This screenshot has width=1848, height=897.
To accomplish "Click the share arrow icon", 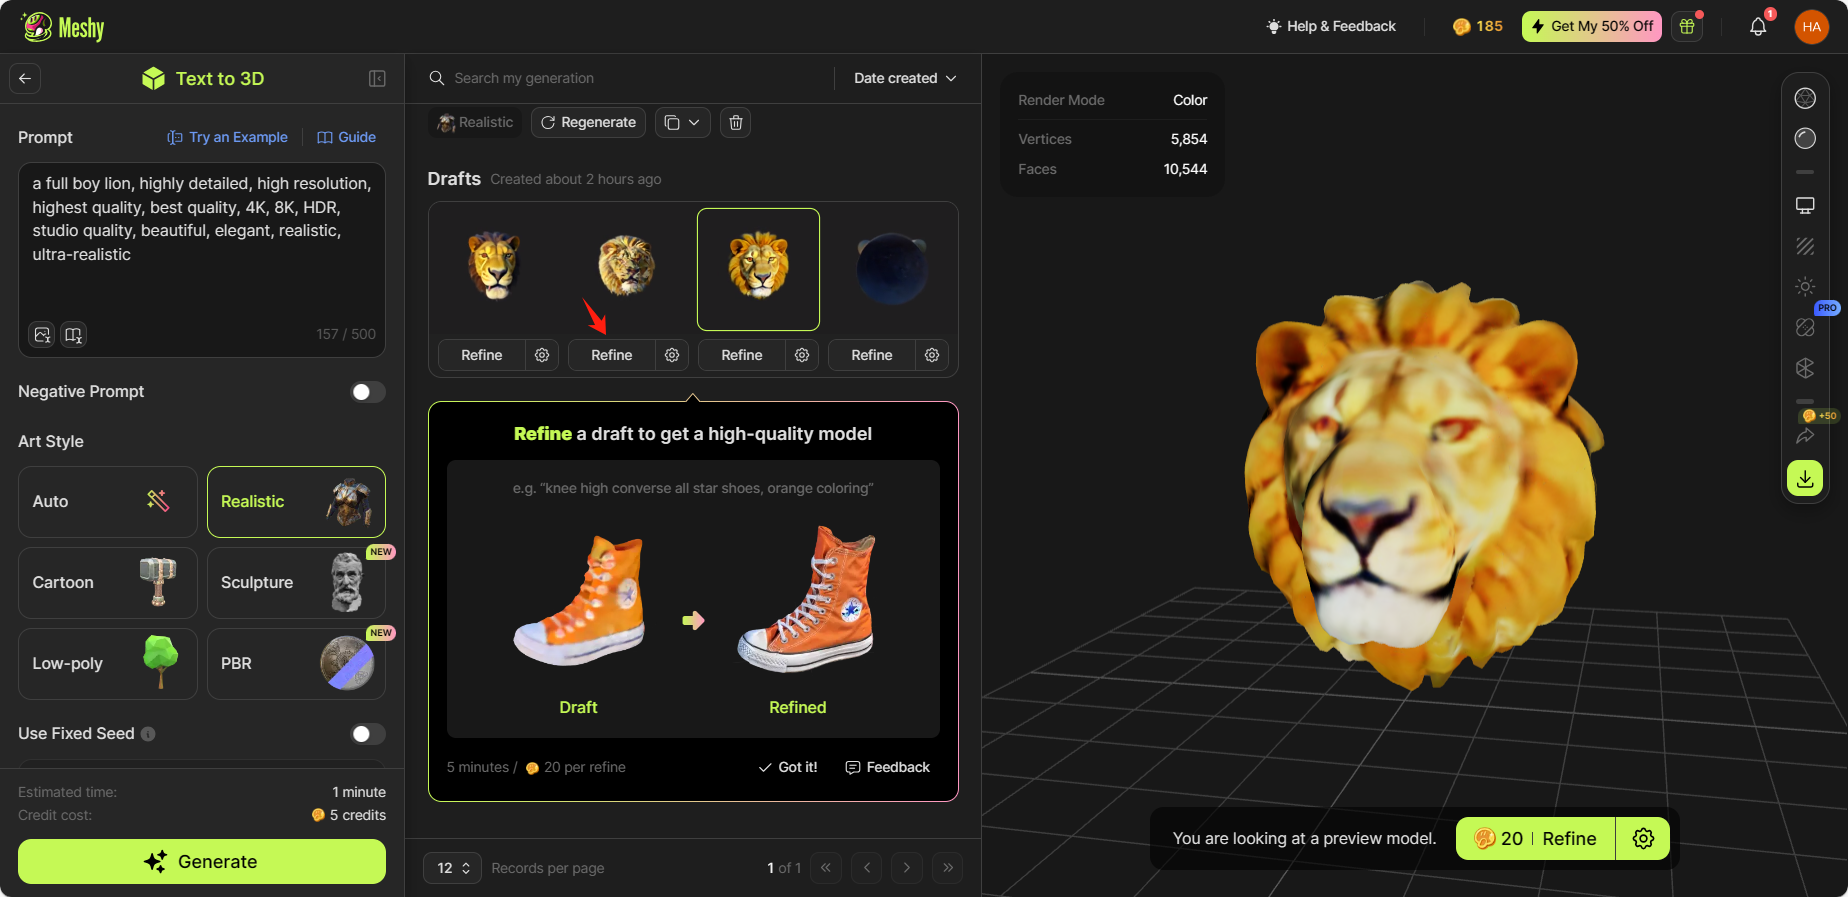I will (1805, 436).
